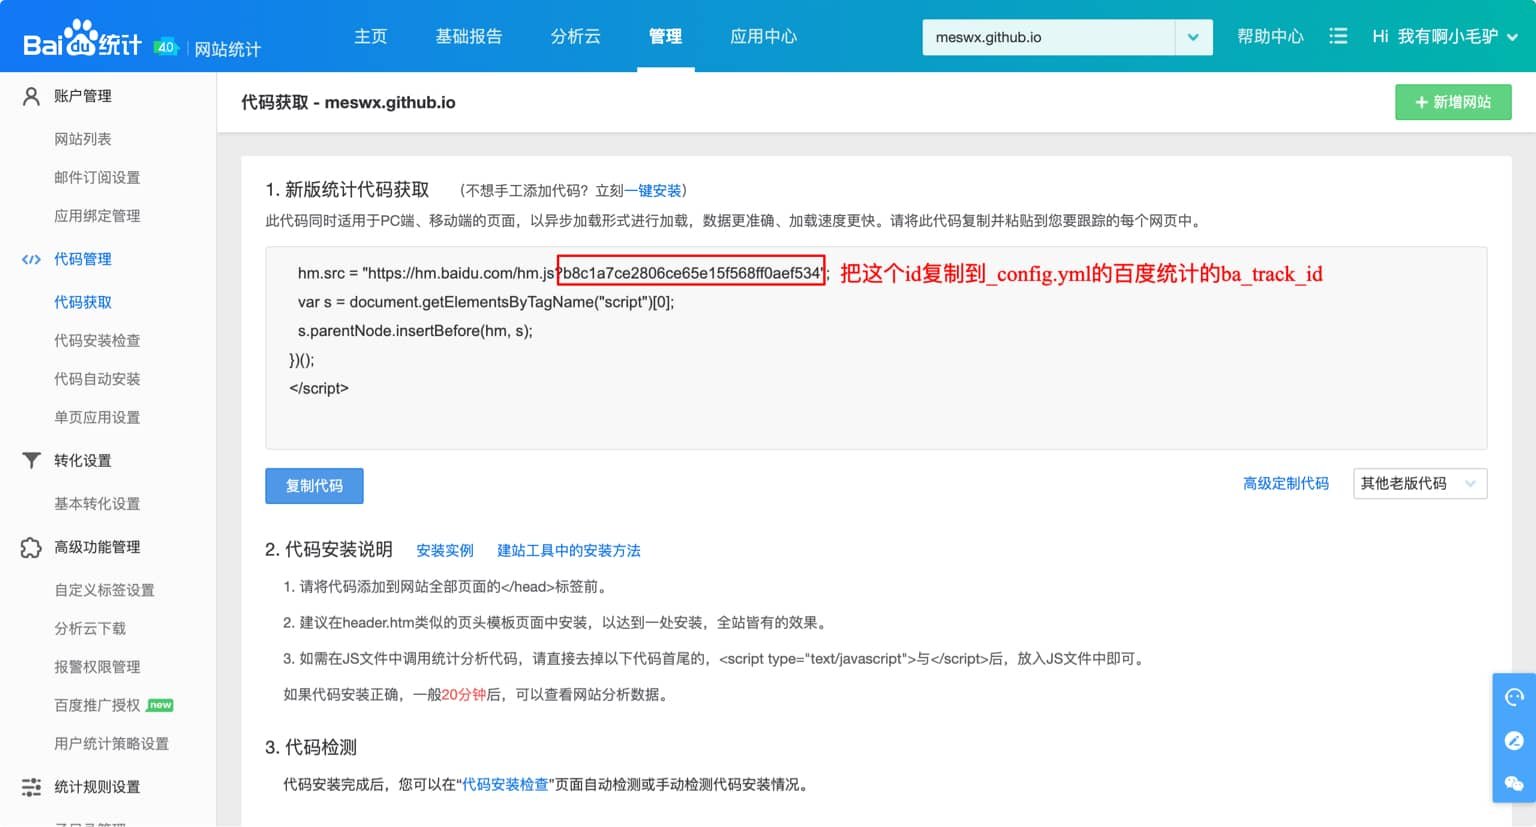Open the 一键安装 link
Viewport: 1536px width, 827px height.
[653, 190]
